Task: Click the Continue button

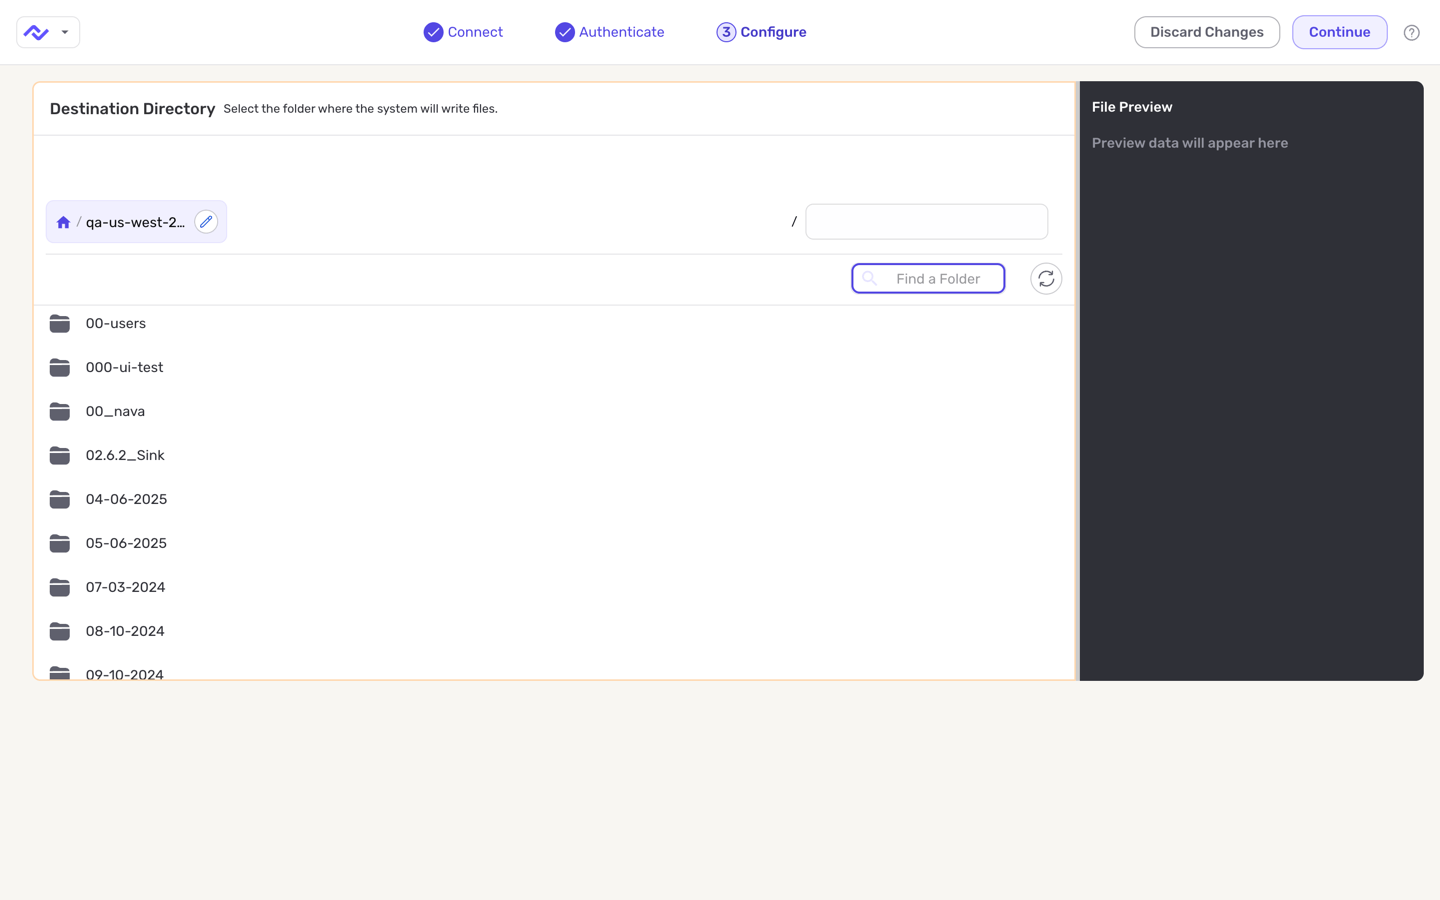Action: [x=1339, y=32]
